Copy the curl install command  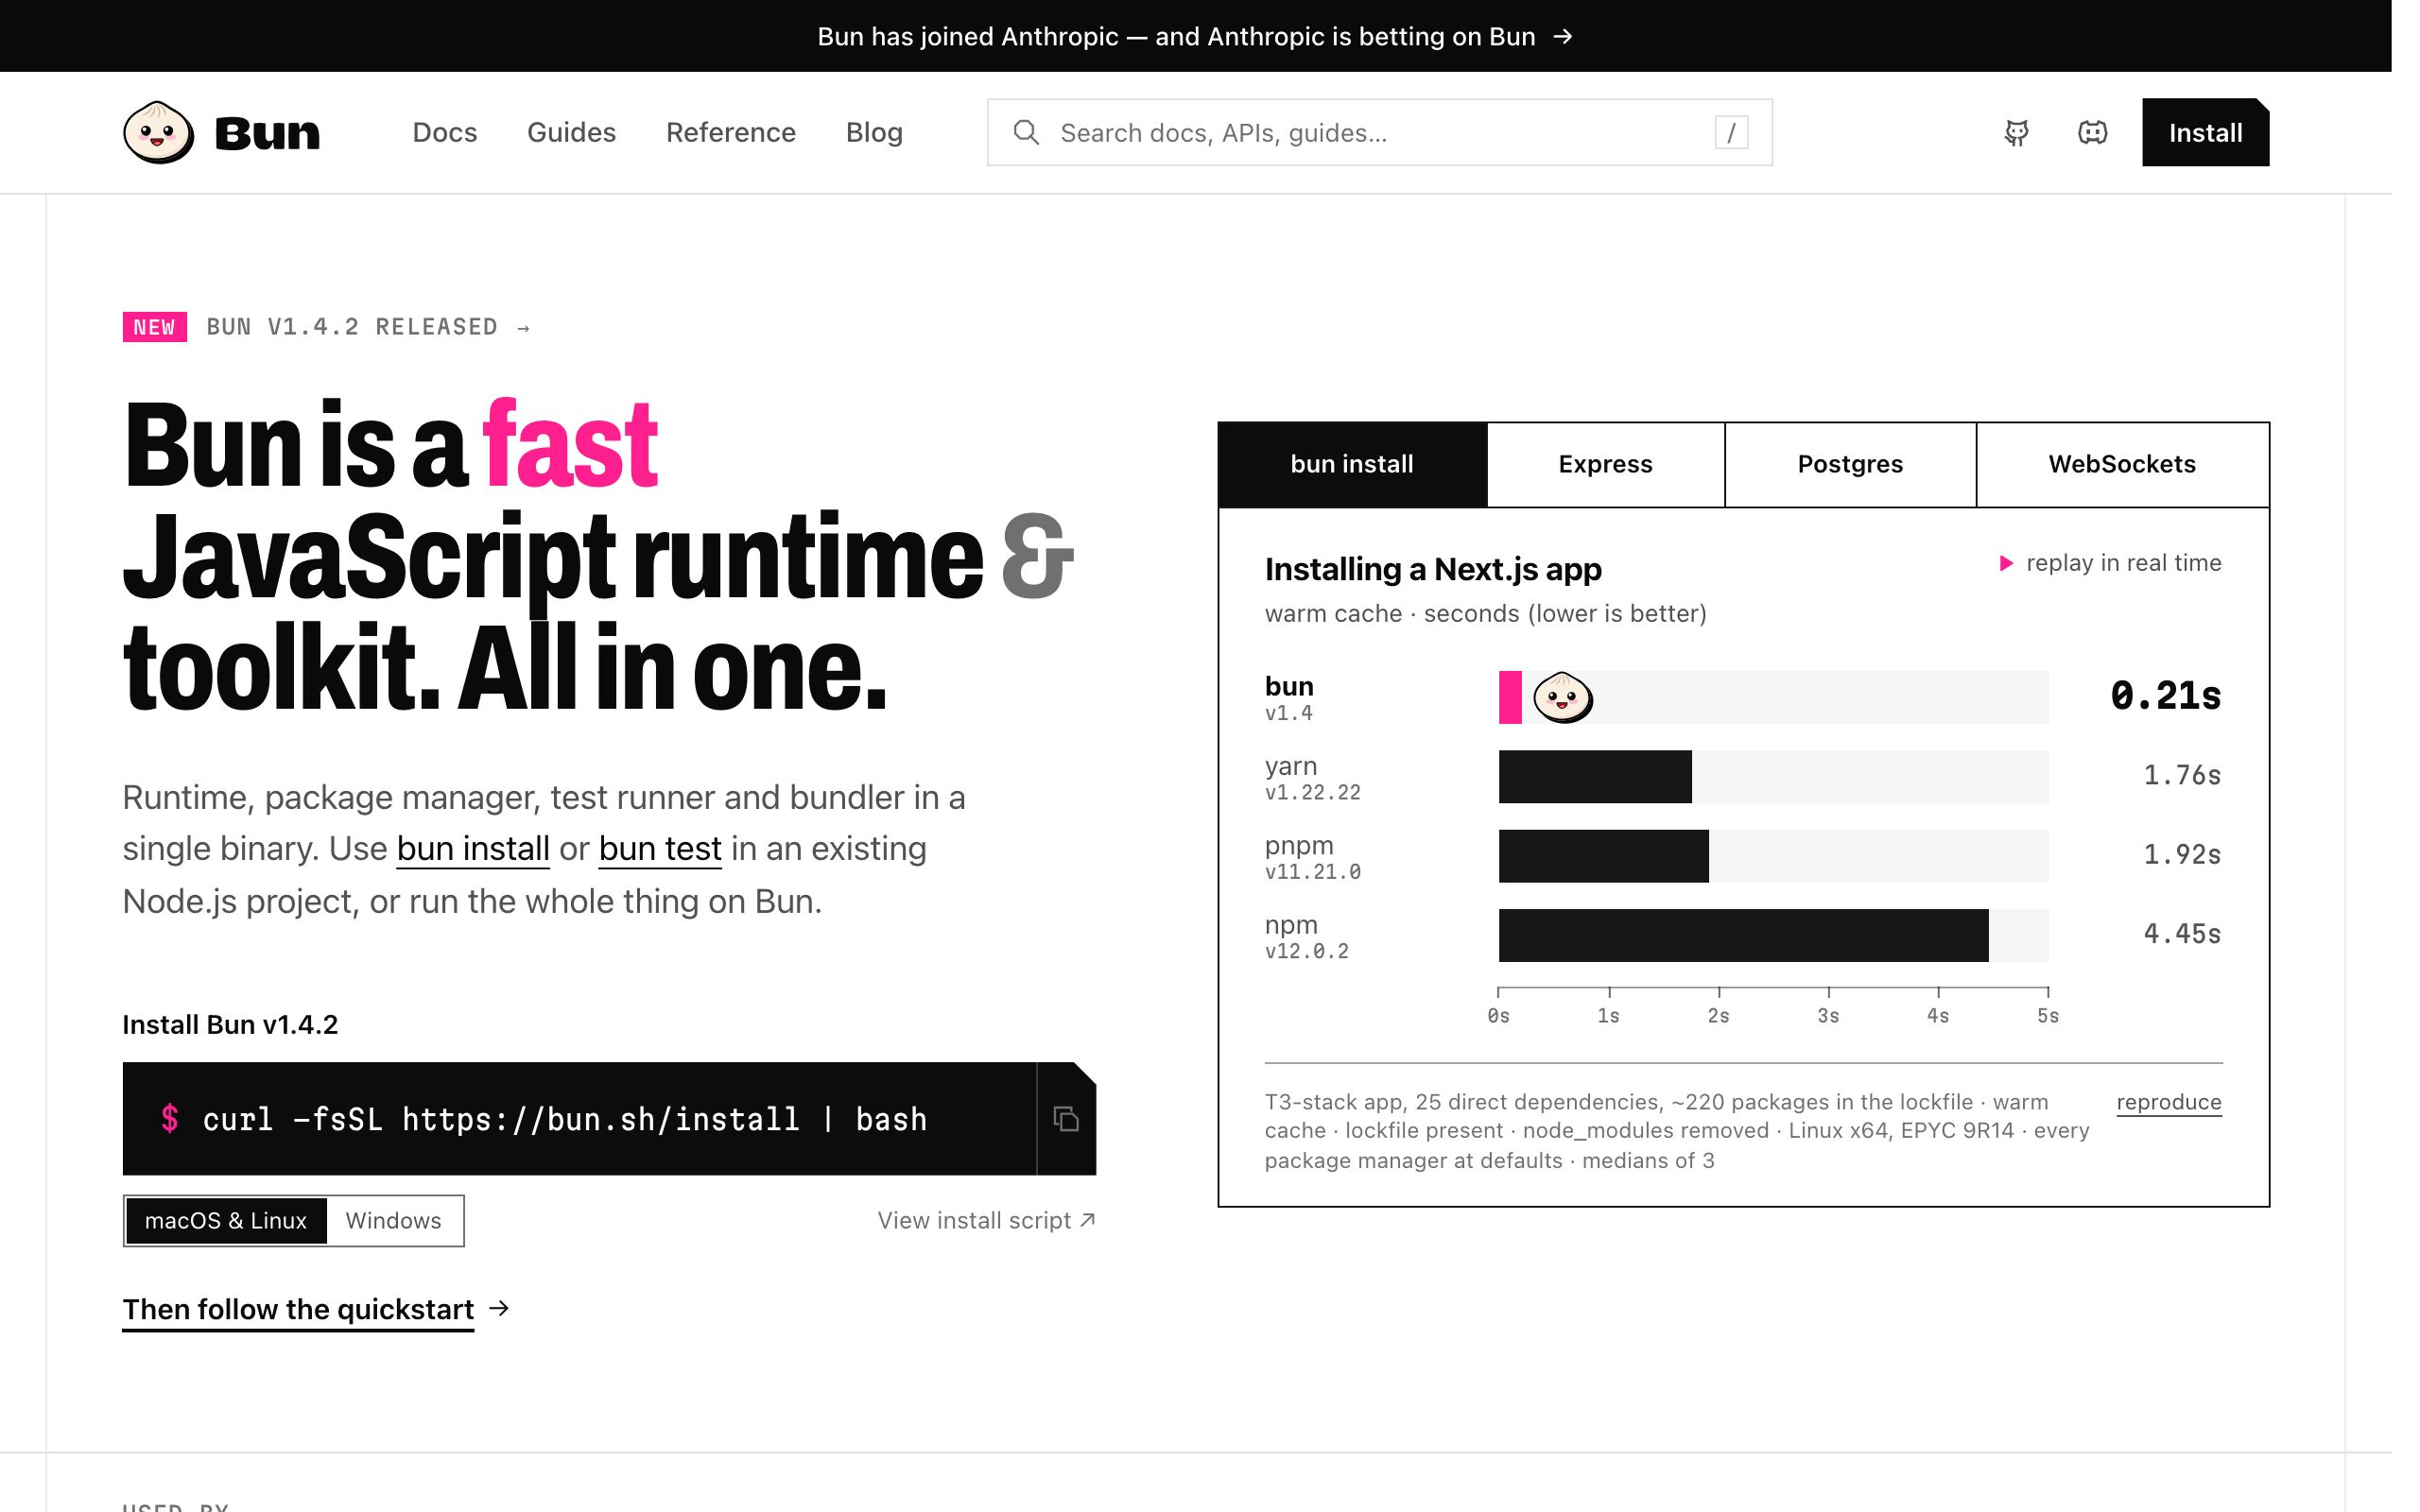pos(1066,1119)
